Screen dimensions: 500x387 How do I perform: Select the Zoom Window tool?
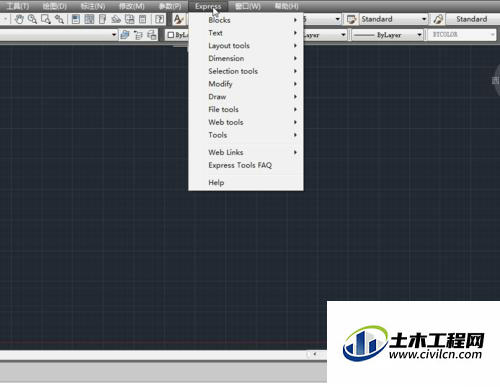pos(46,19)
